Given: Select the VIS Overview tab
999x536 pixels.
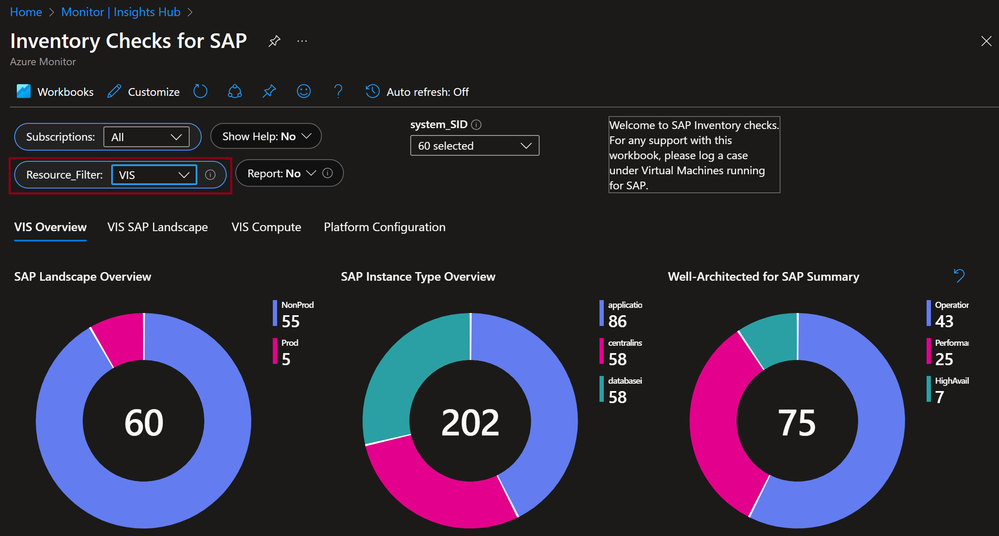Looking at the screenshot, I should (x=50, y=228).
